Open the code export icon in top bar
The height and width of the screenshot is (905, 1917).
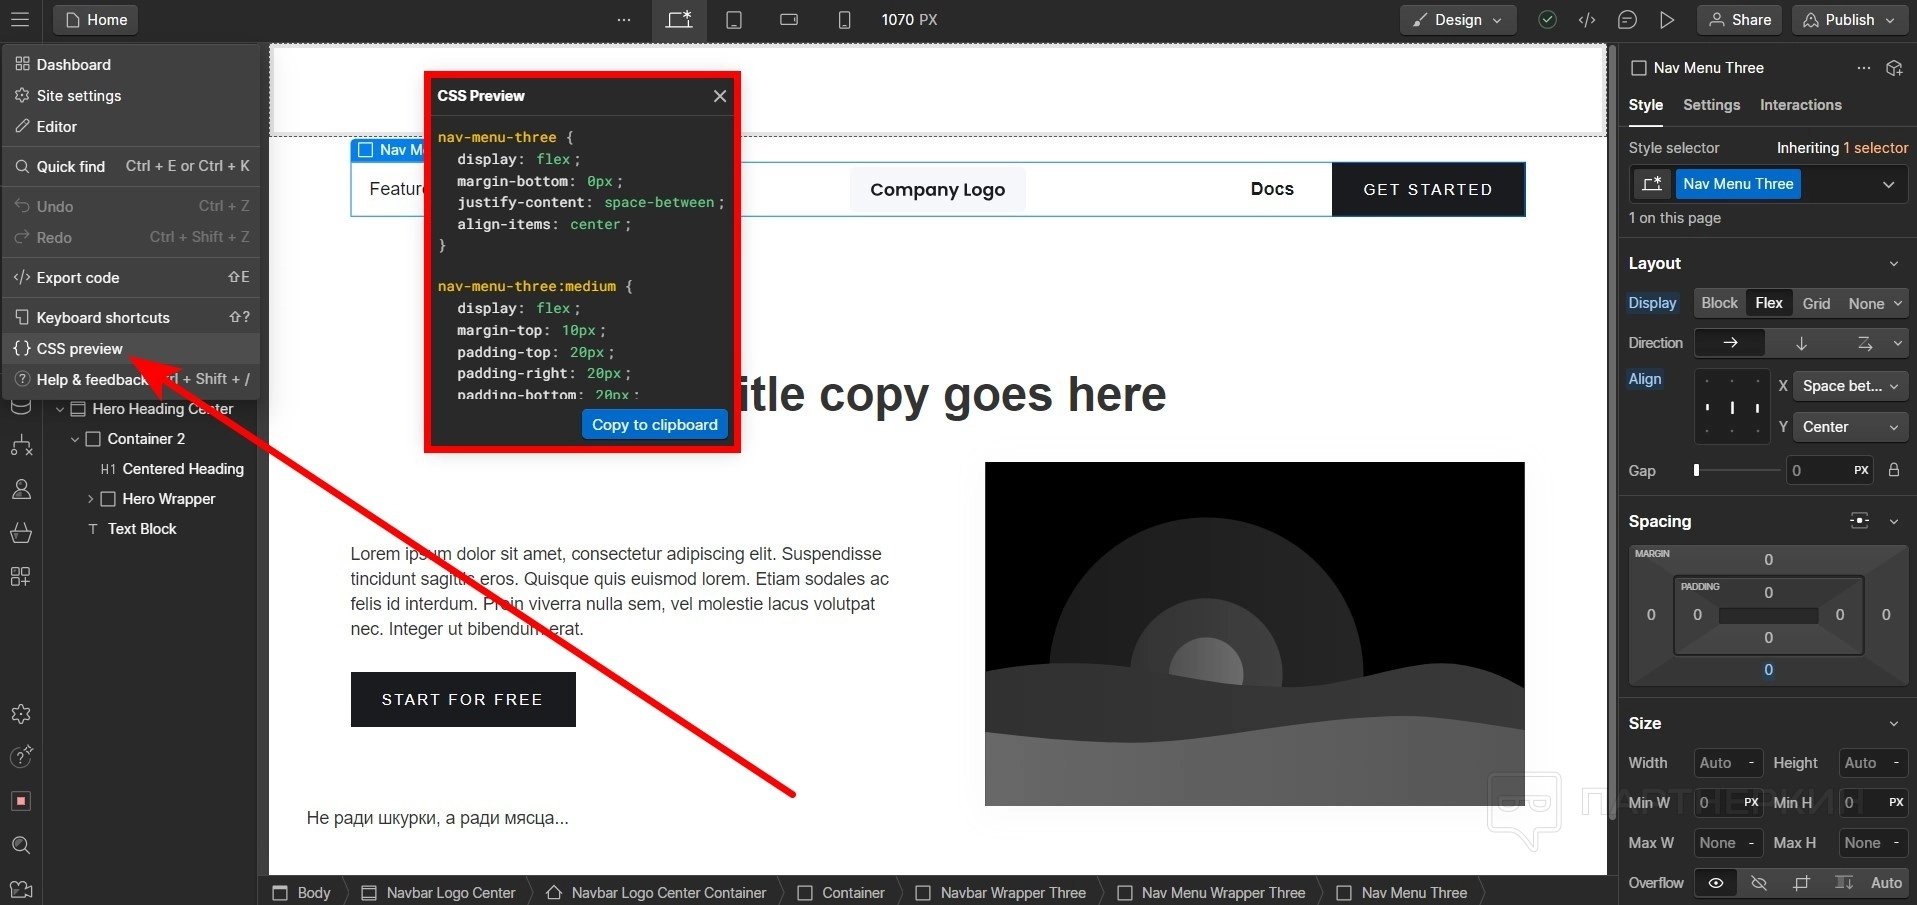tap(1587, 20)
